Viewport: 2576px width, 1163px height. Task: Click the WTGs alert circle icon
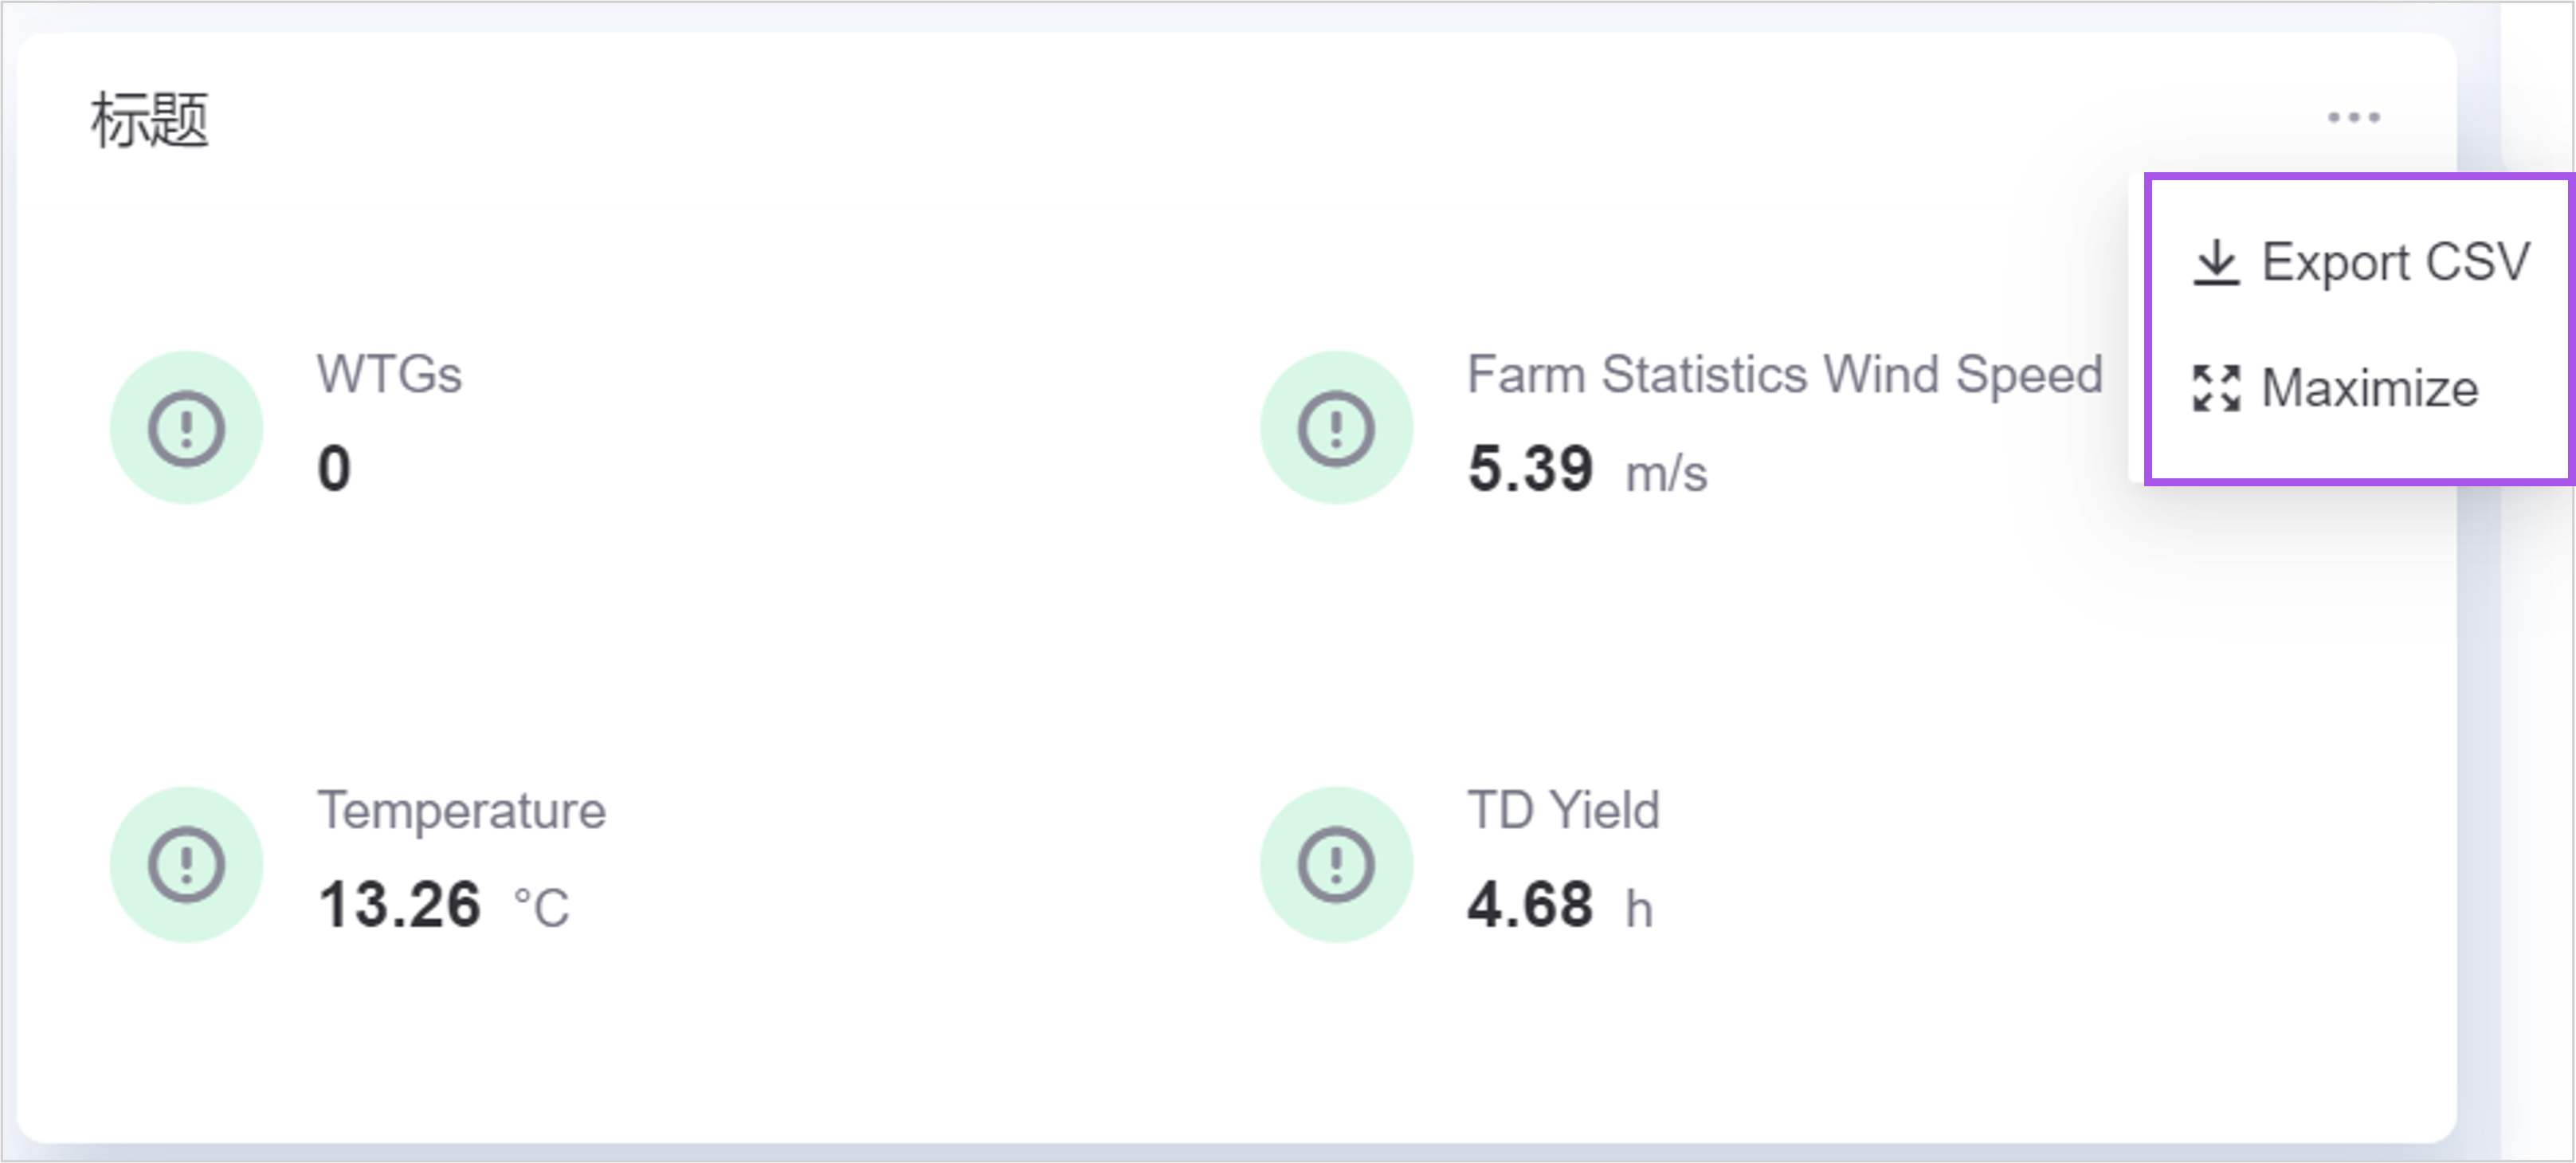(x=187, y=428)
